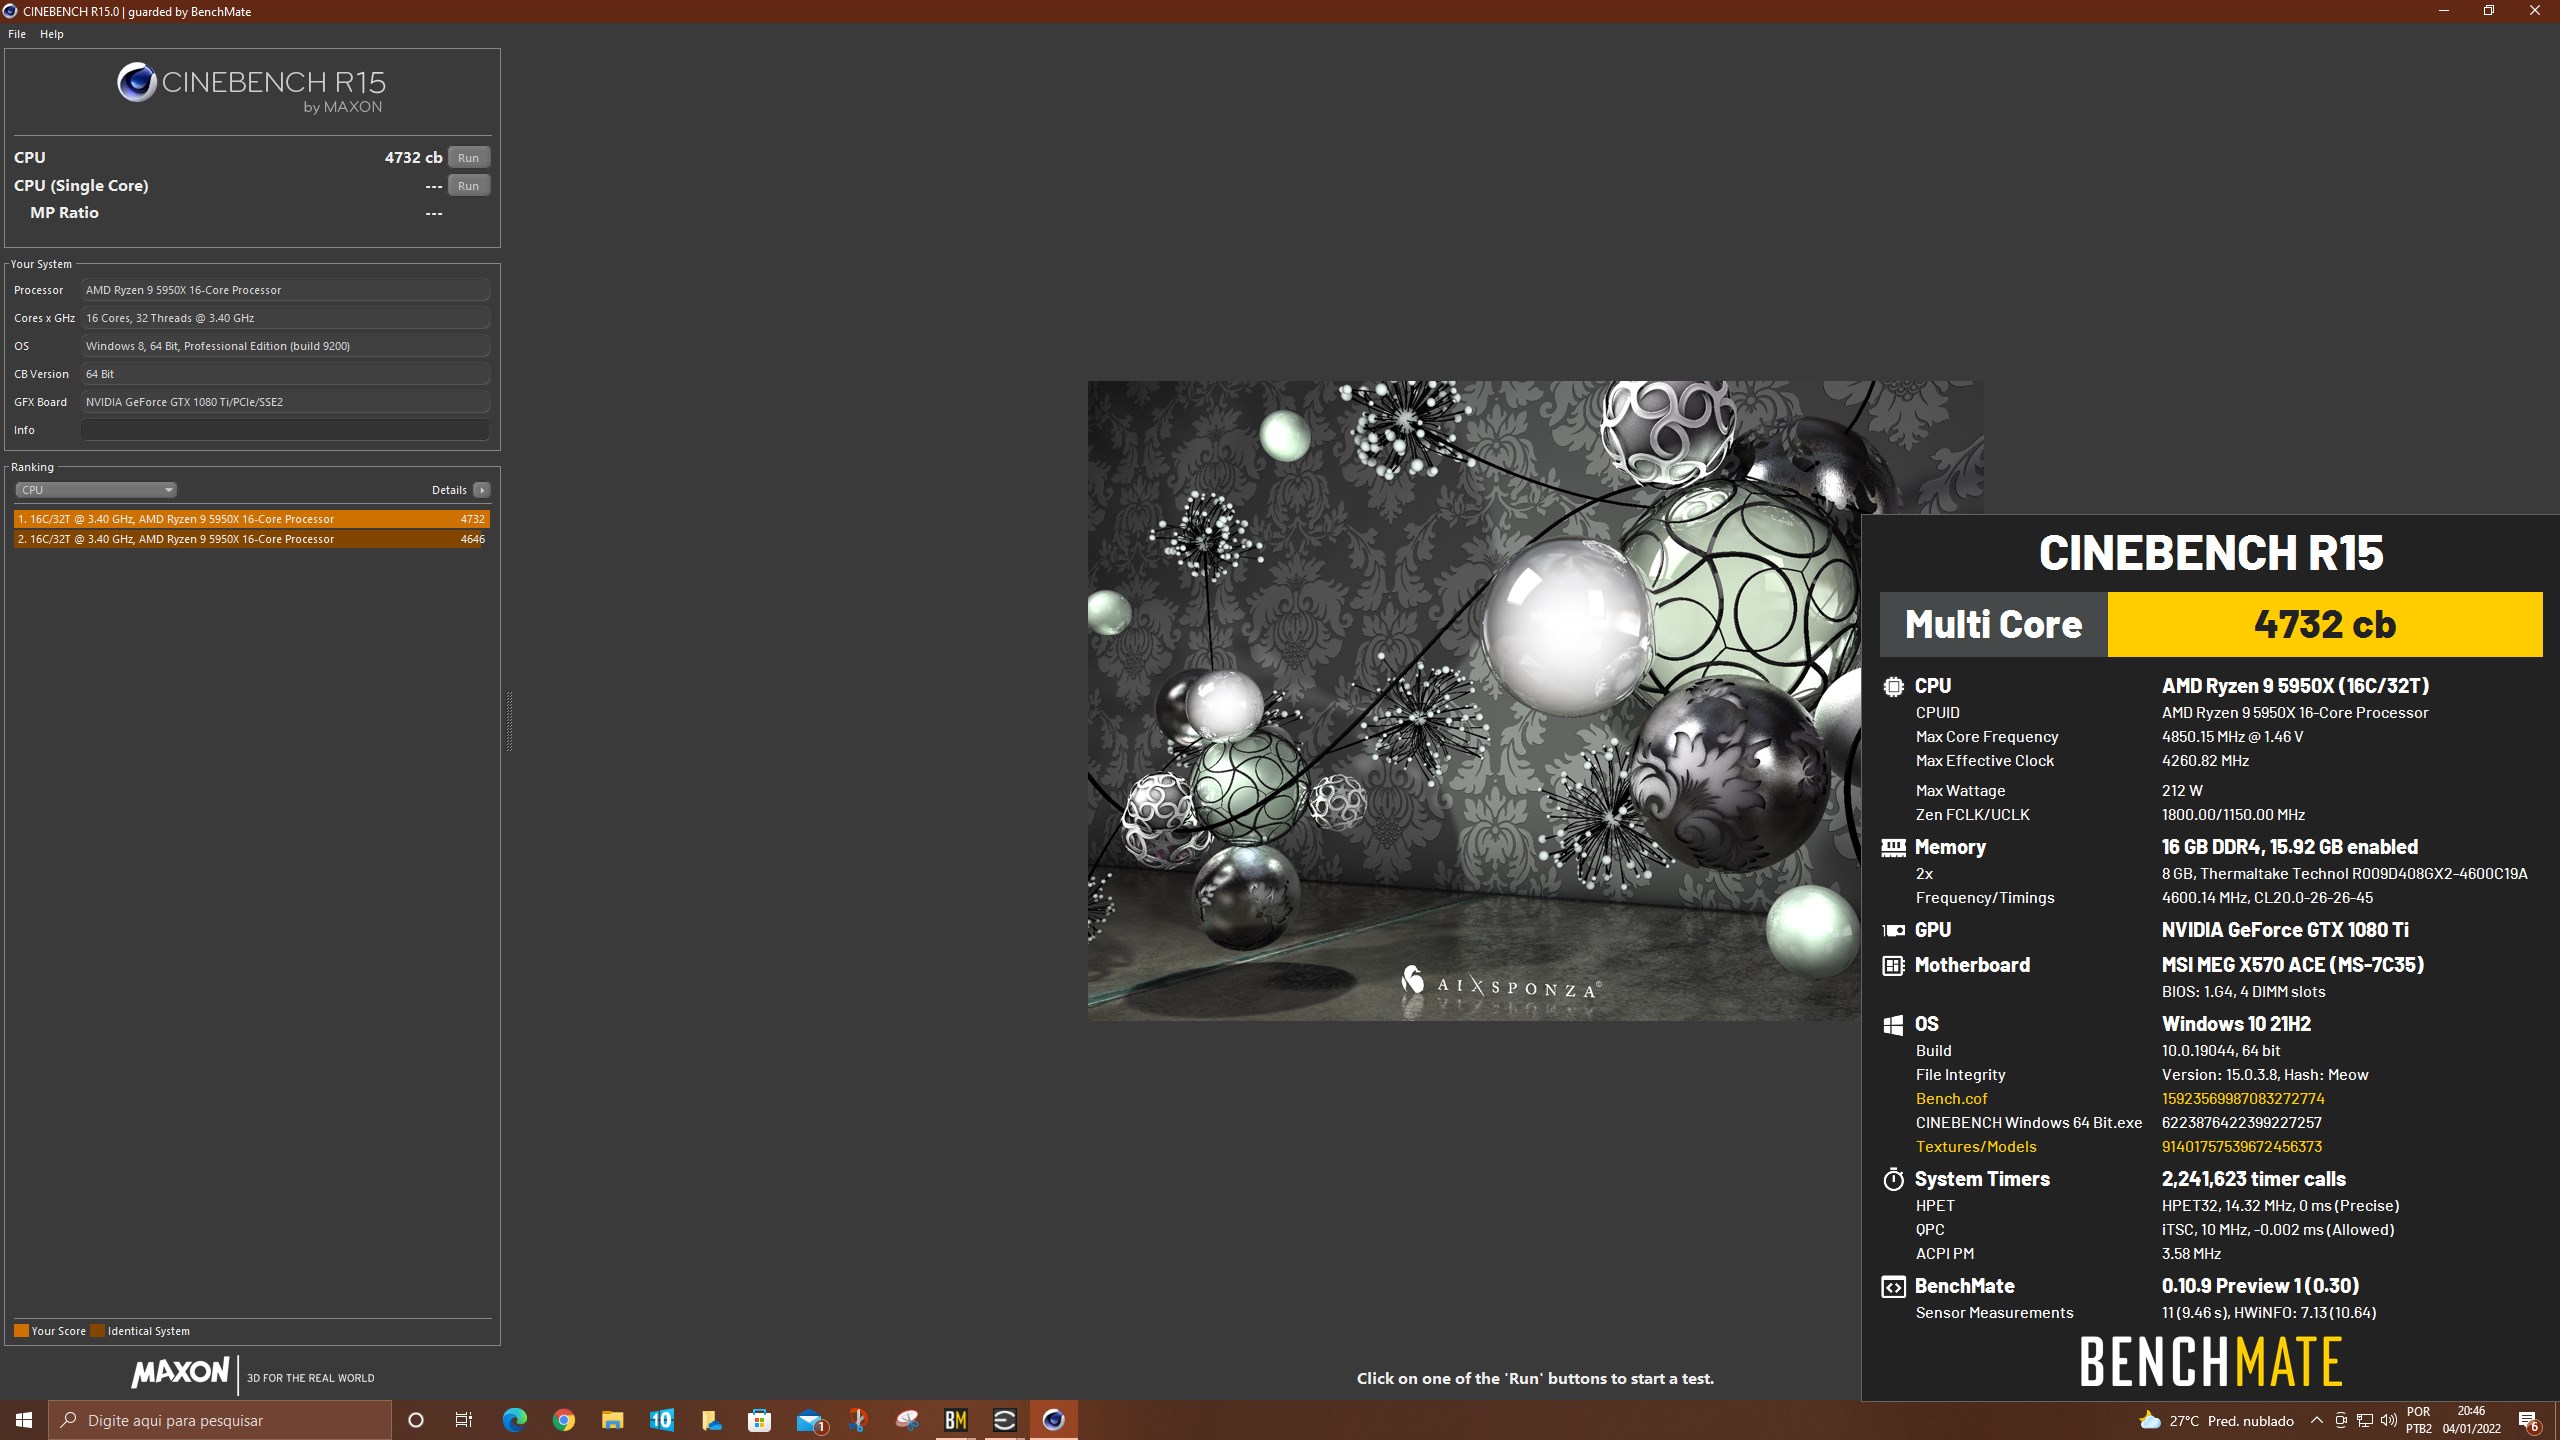Open the volume tray icon

click(2389, 1420)
